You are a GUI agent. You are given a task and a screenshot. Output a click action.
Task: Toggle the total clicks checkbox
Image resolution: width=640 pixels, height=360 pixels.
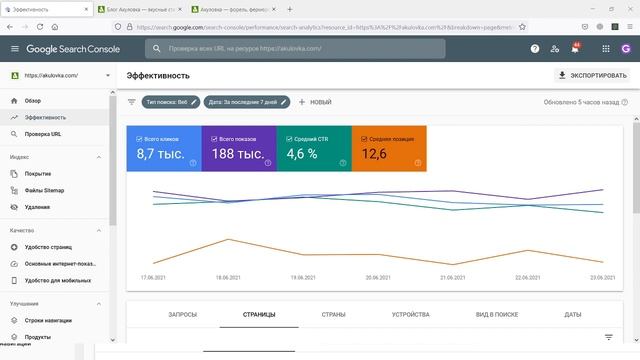click(x=139, y=139)
